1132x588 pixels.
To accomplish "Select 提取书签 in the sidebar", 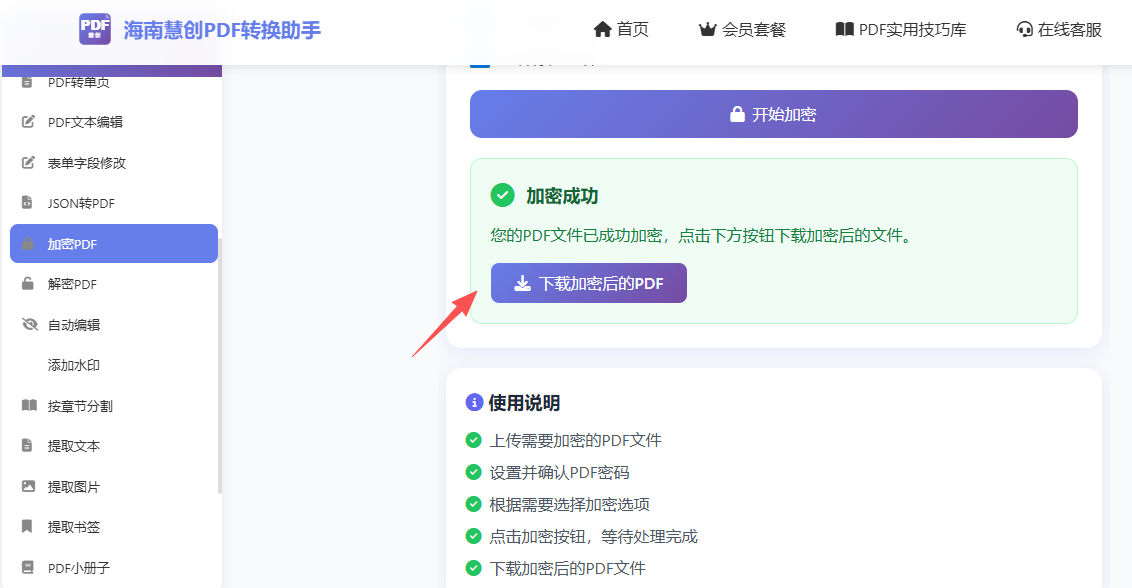I will pyautogui.click(x=114, y=527).
